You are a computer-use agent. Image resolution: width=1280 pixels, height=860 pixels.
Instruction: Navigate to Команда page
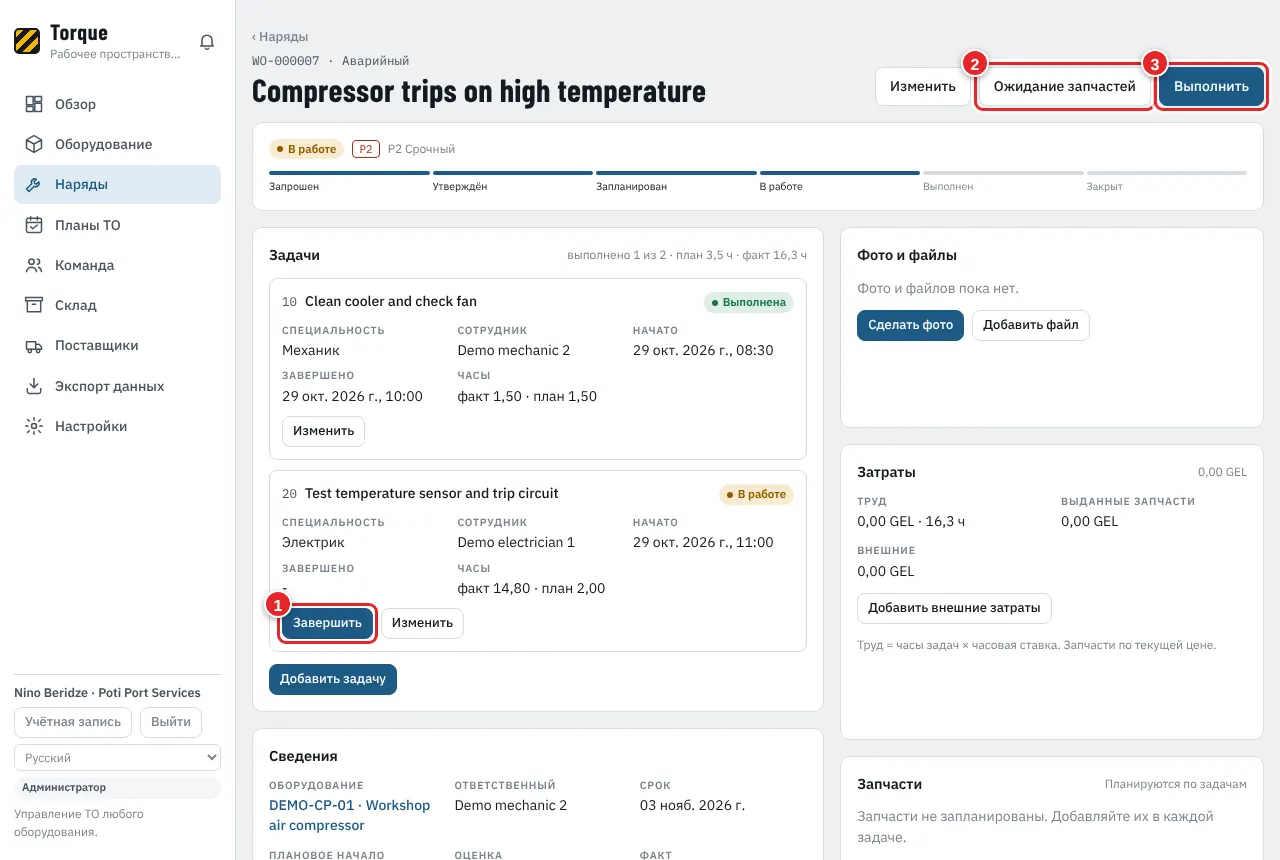(117, 265)
